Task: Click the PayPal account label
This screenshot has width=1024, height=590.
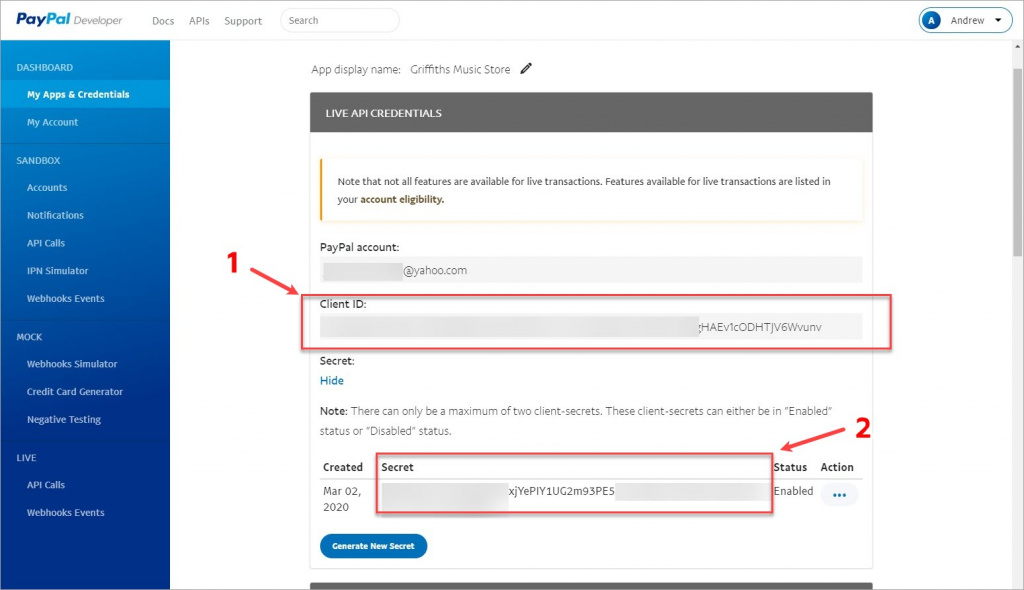Action: coord(359,247)
